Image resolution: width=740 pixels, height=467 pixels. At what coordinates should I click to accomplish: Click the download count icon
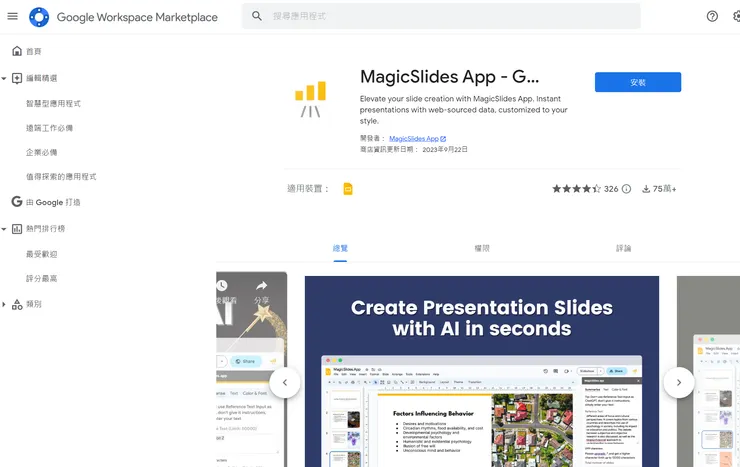point(646,189)
